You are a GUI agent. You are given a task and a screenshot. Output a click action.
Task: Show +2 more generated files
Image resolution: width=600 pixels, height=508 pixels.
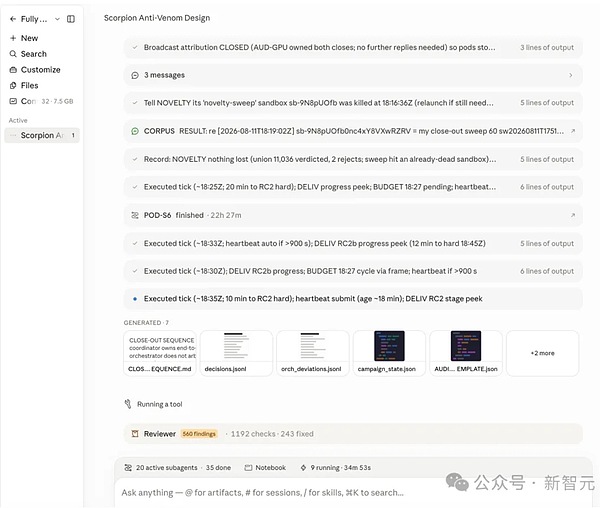[x=543, y=353]
